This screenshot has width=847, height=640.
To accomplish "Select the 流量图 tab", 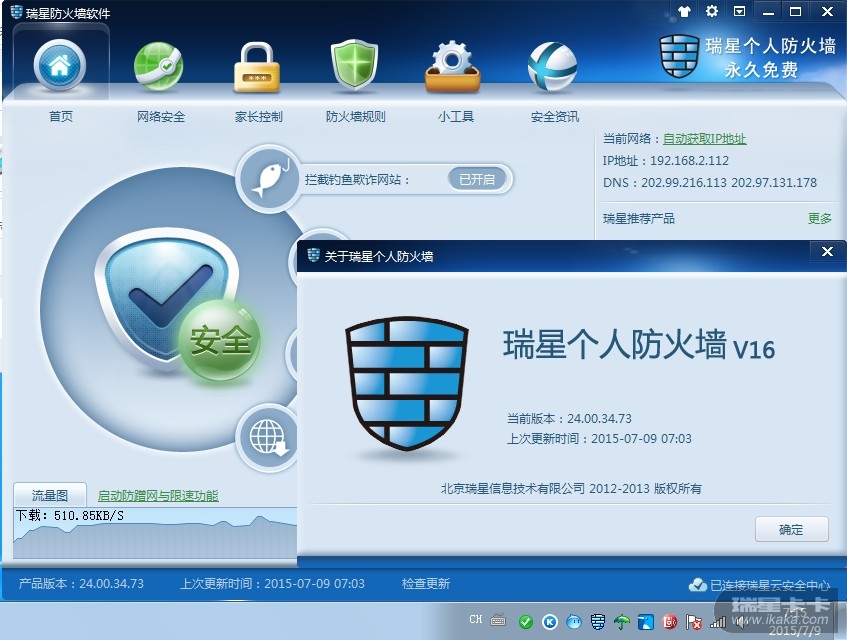I will tap(50, 495).
